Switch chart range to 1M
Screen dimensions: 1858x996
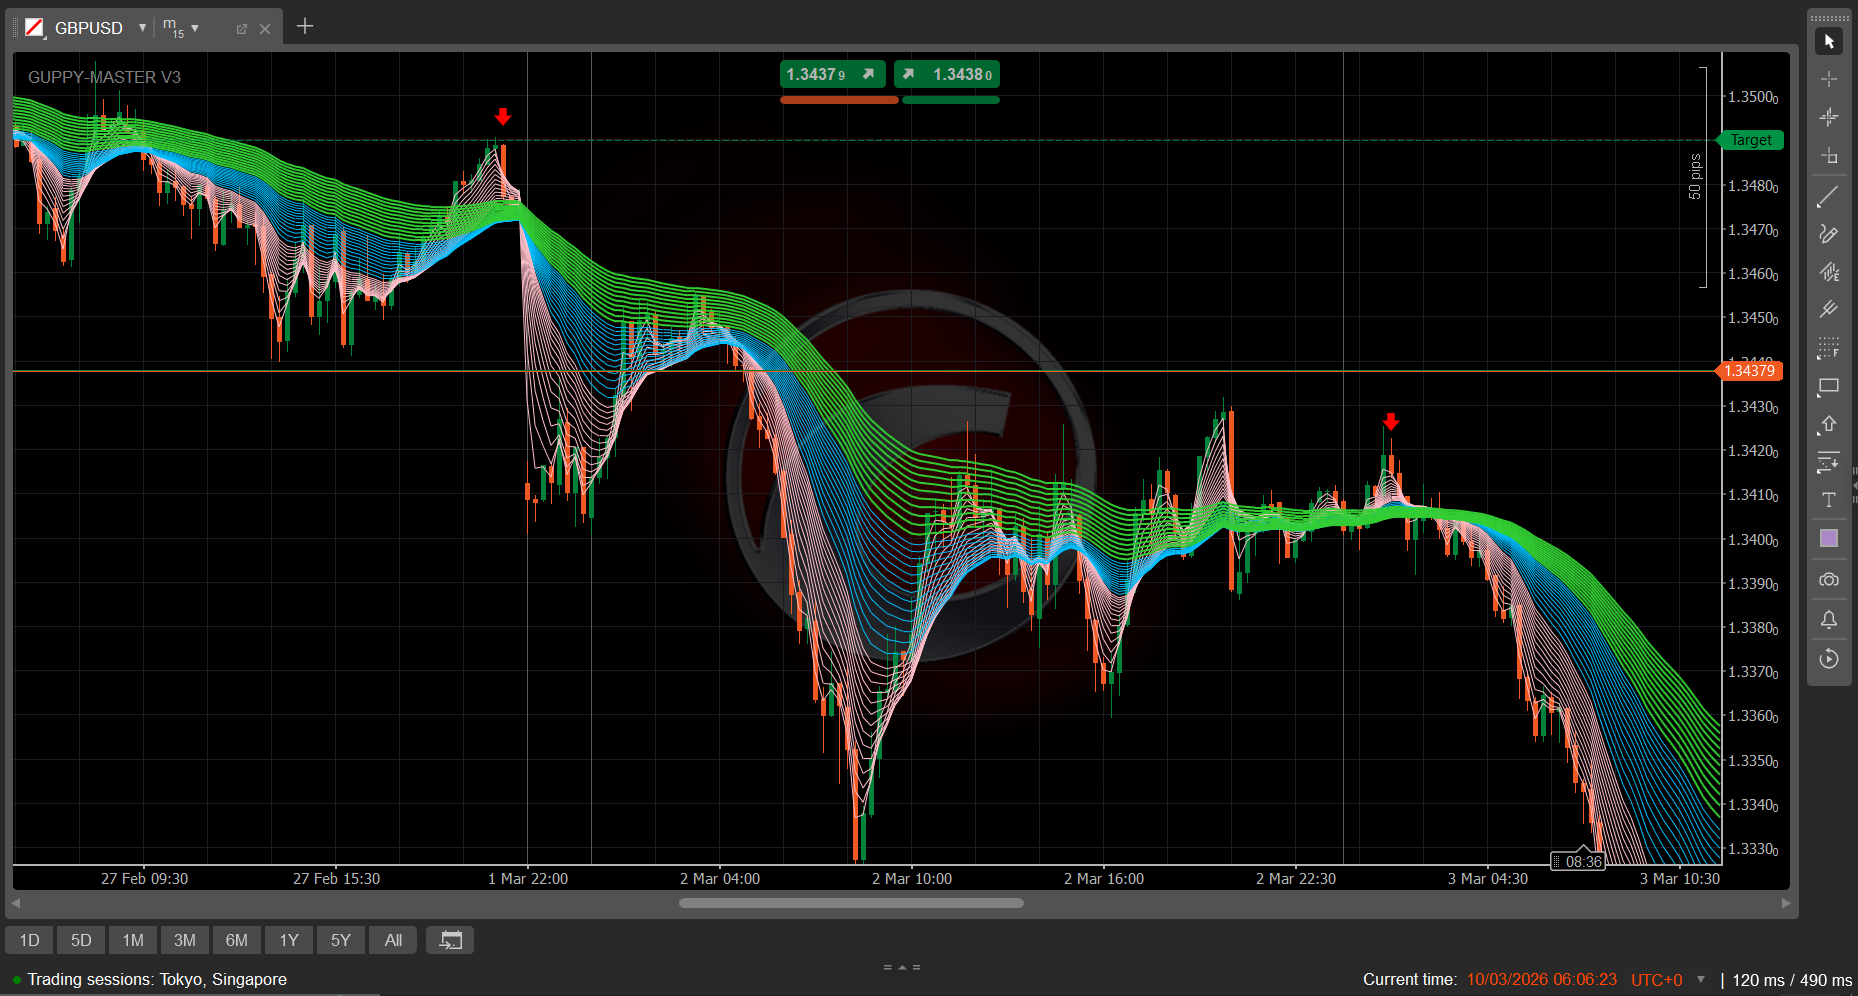(x=133, y=940)
